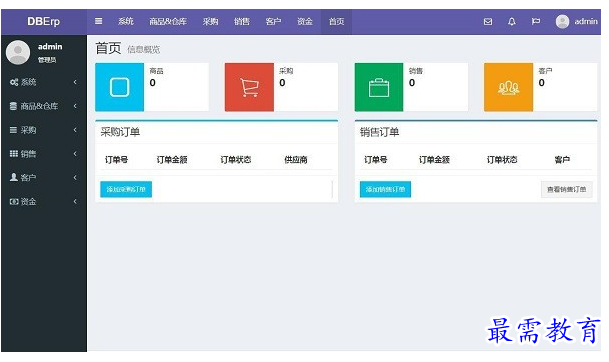The height and width of the screenshot is (362, 609).
Task: Click the 系统 label in sidebar
Action: point(28,82)
